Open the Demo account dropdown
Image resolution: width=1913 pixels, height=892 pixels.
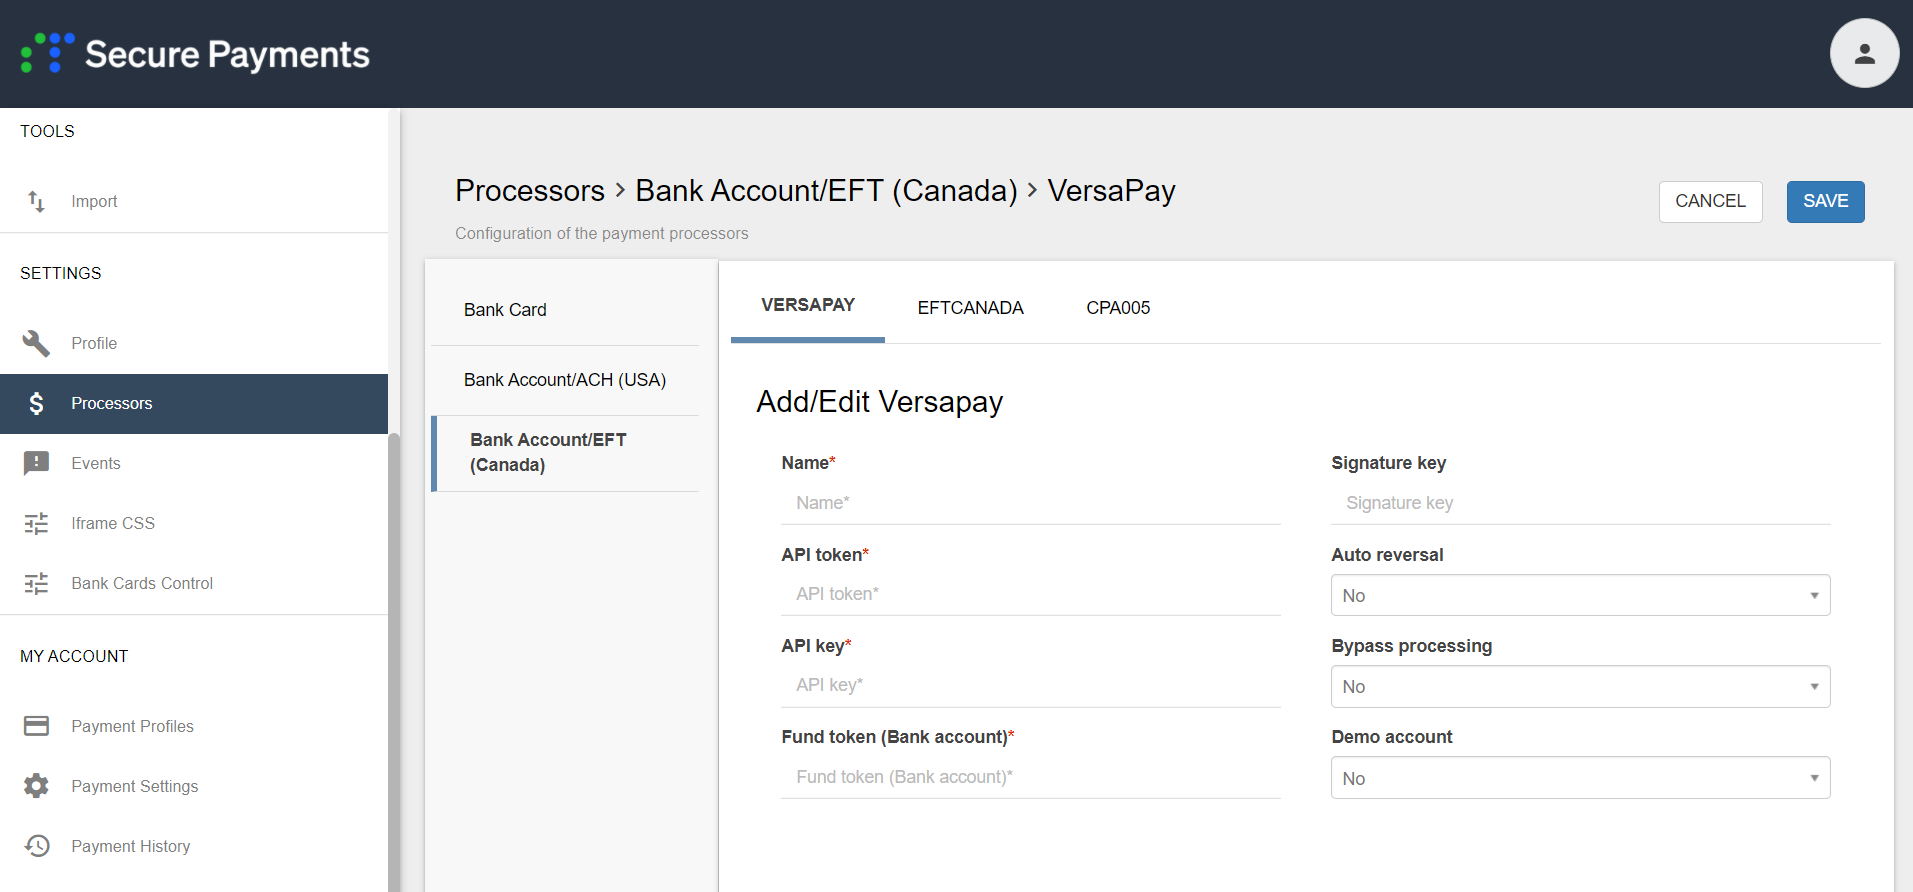click(x=1580, y=778)
